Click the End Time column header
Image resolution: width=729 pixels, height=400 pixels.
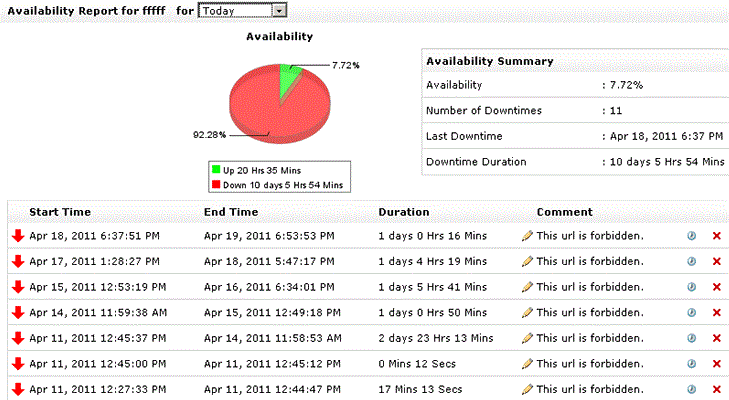(x=230, y=212)
